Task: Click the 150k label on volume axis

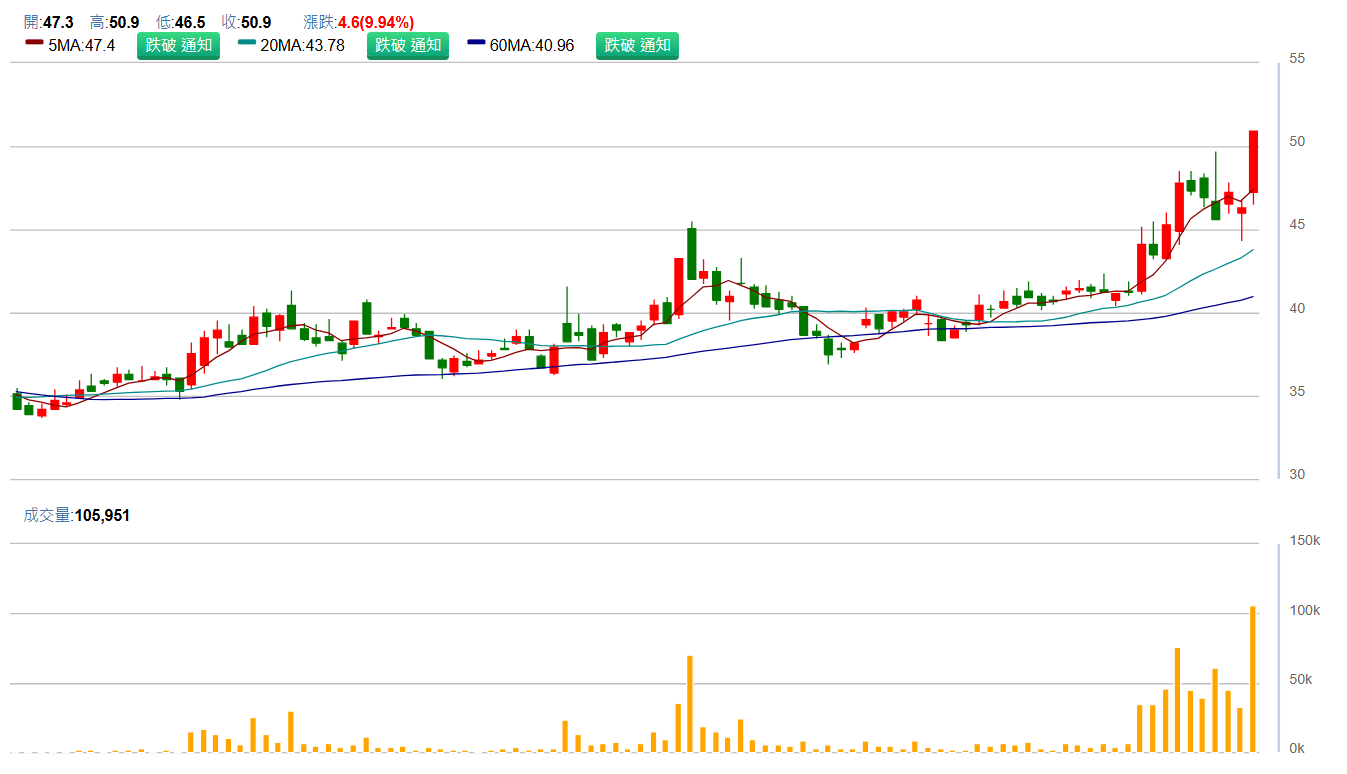Action: (1304, 541)
